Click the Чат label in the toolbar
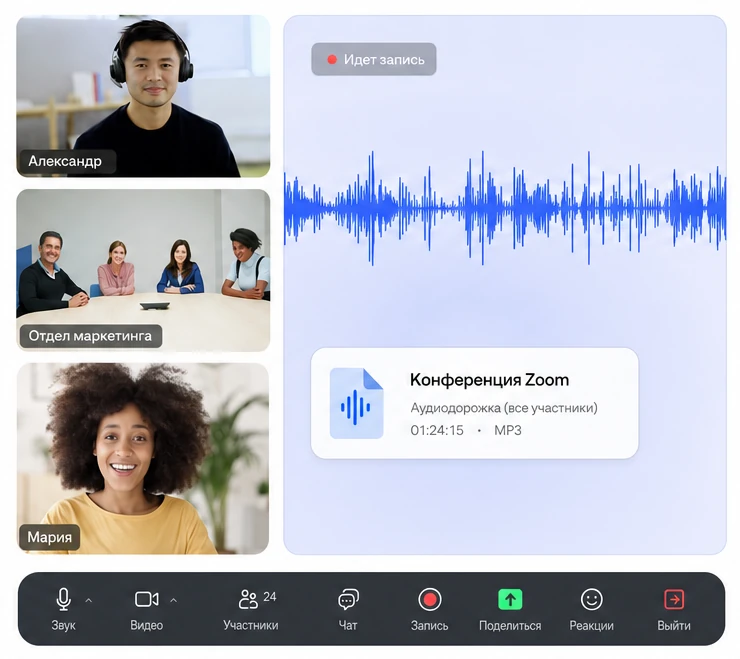This screenshot has width=740, height=659. [x=348, y=625]
